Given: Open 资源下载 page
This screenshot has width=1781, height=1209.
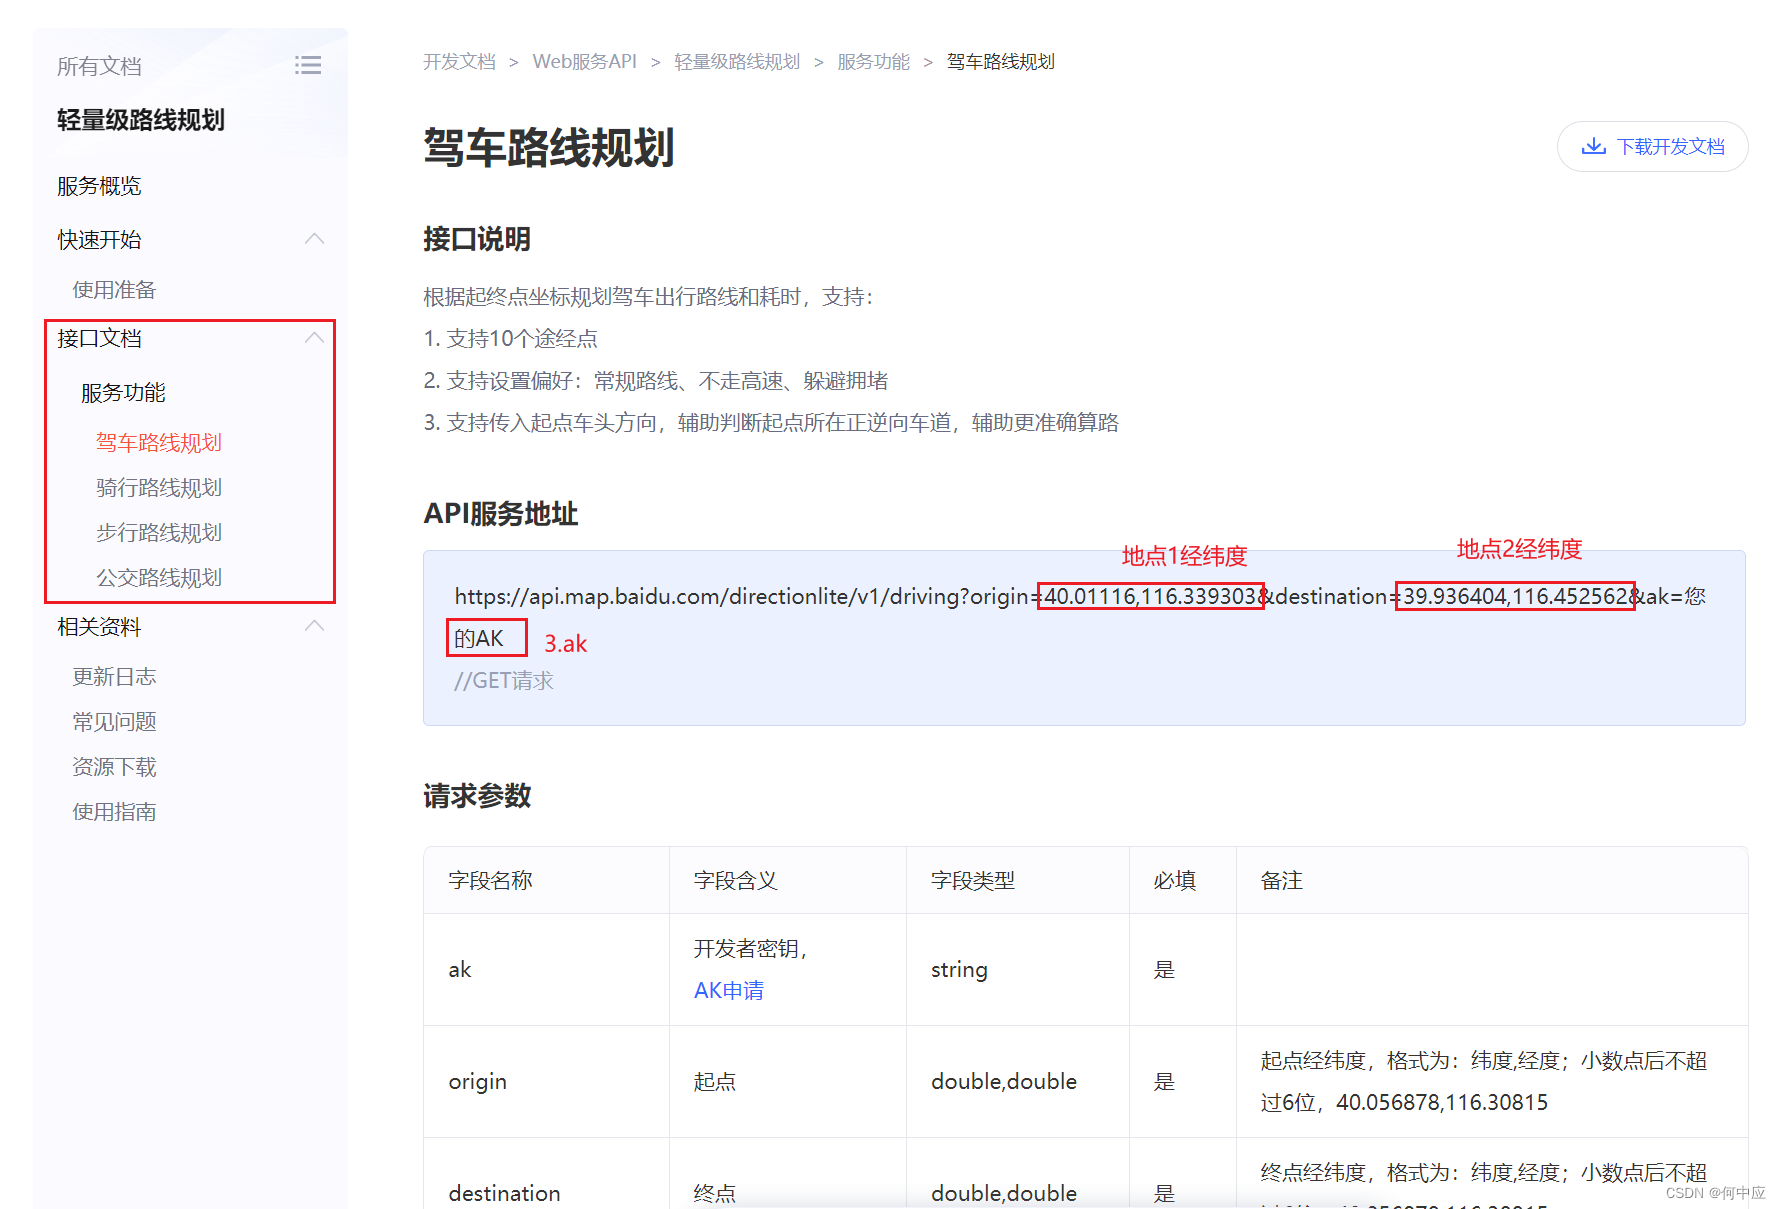Looking at the screenshot, I should click(114, 767).
